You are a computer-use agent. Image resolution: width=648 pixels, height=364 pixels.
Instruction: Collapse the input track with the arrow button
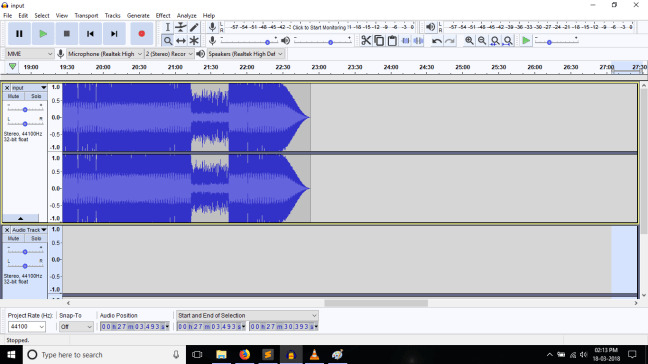click(x=21, y=218)
